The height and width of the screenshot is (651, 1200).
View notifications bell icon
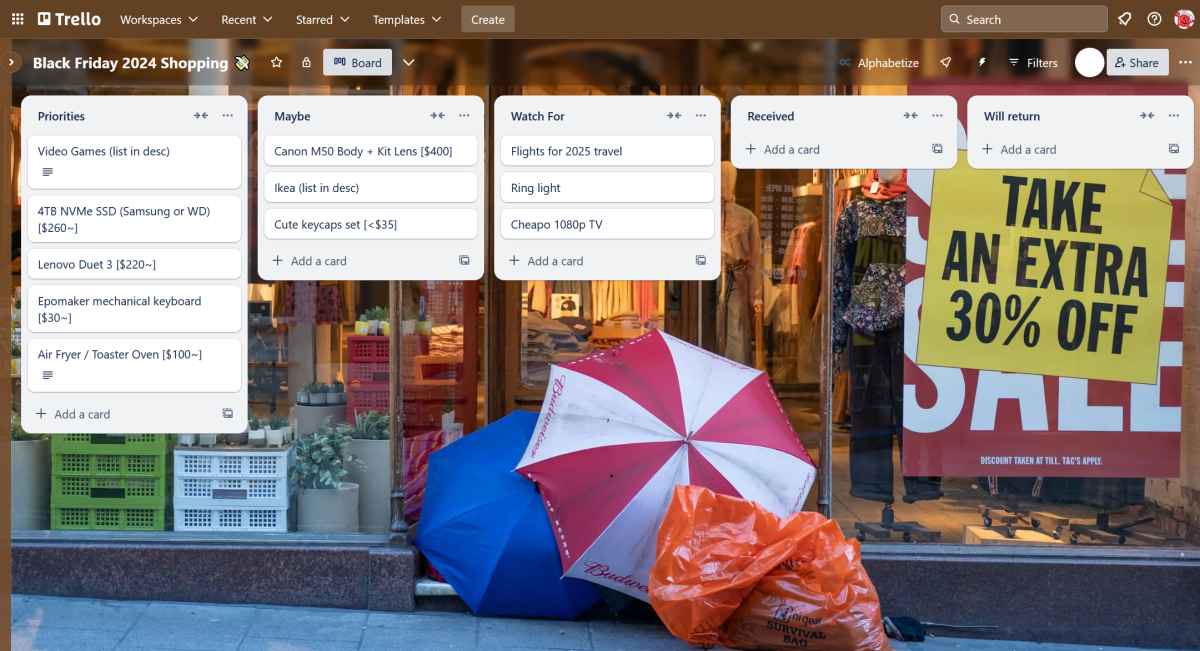tap(1124, 18)
